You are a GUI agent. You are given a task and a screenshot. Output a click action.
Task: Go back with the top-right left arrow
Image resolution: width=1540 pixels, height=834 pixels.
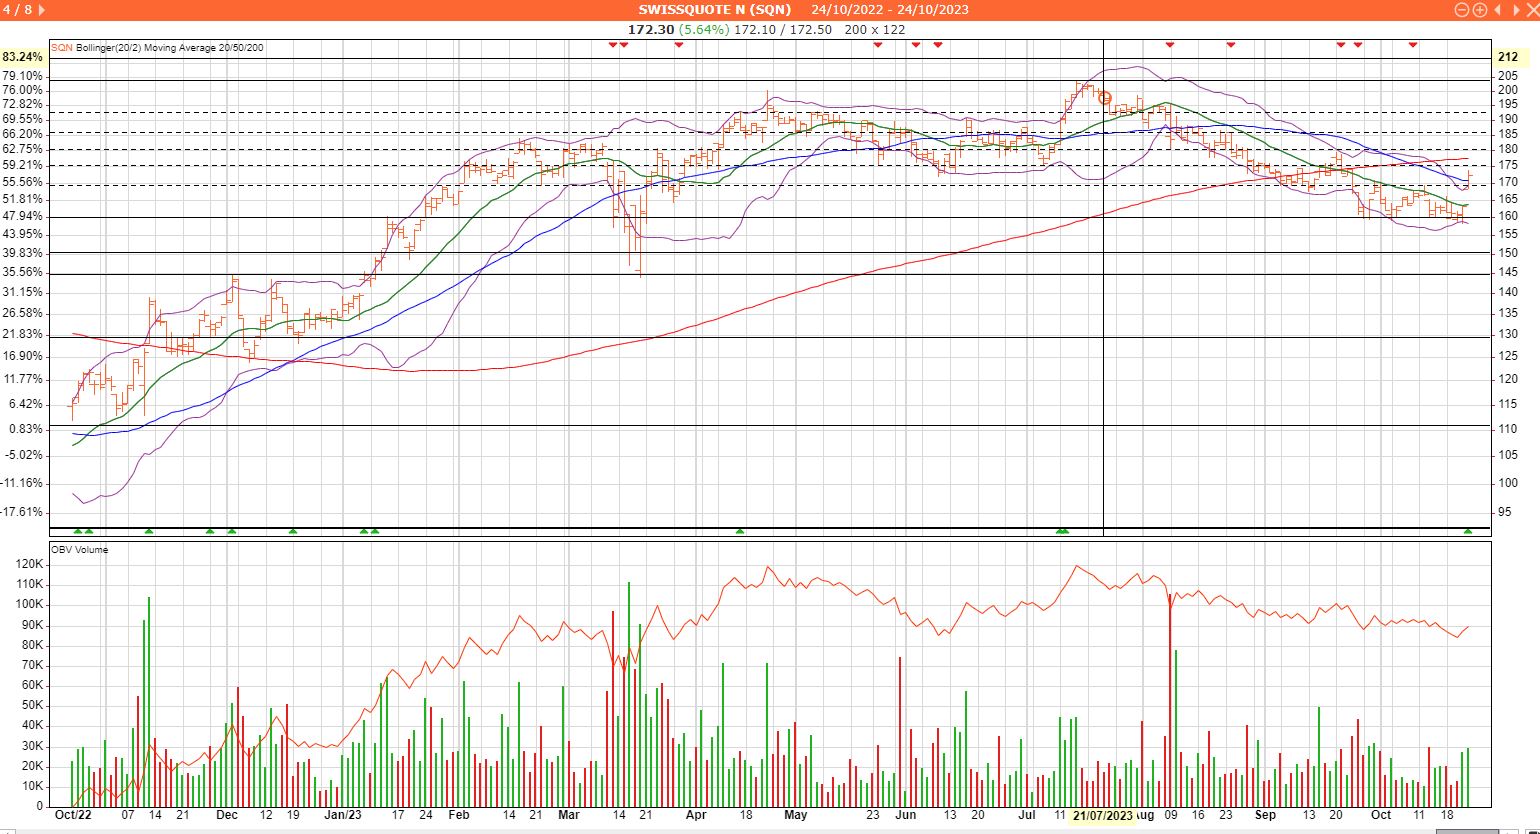click(1497, 10)
